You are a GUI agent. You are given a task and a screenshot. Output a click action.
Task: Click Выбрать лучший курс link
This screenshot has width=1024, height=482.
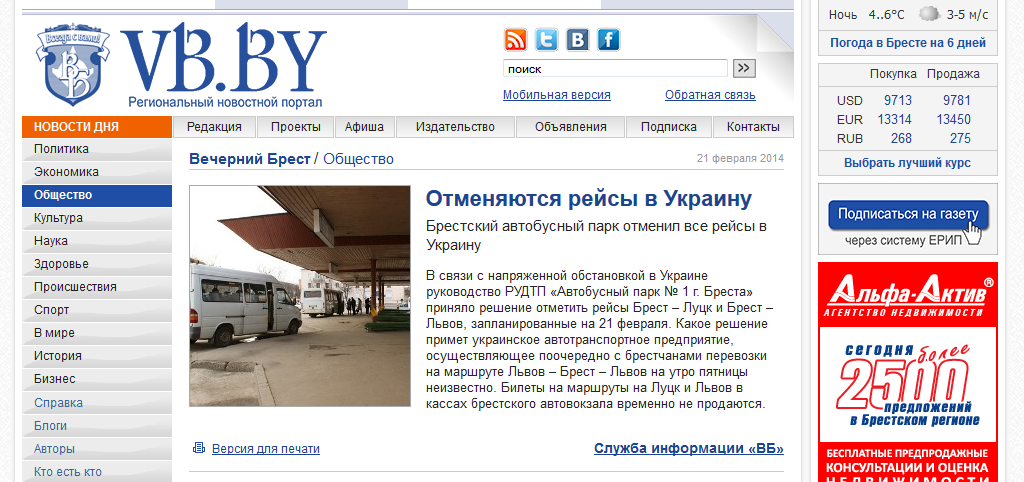pos(907,163)
